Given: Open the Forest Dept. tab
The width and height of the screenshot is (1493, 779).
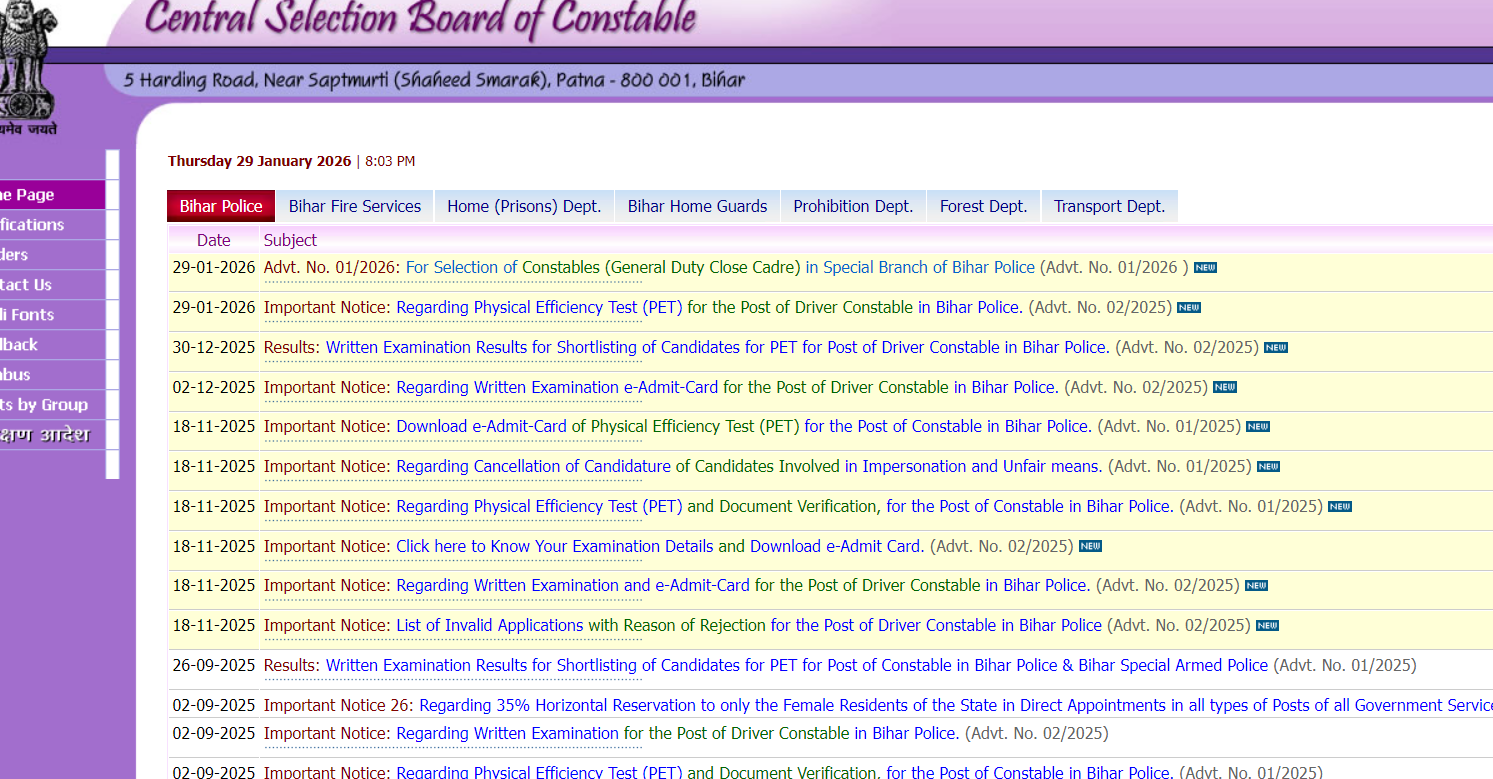Looking at the screenshot, I should 983,206.
